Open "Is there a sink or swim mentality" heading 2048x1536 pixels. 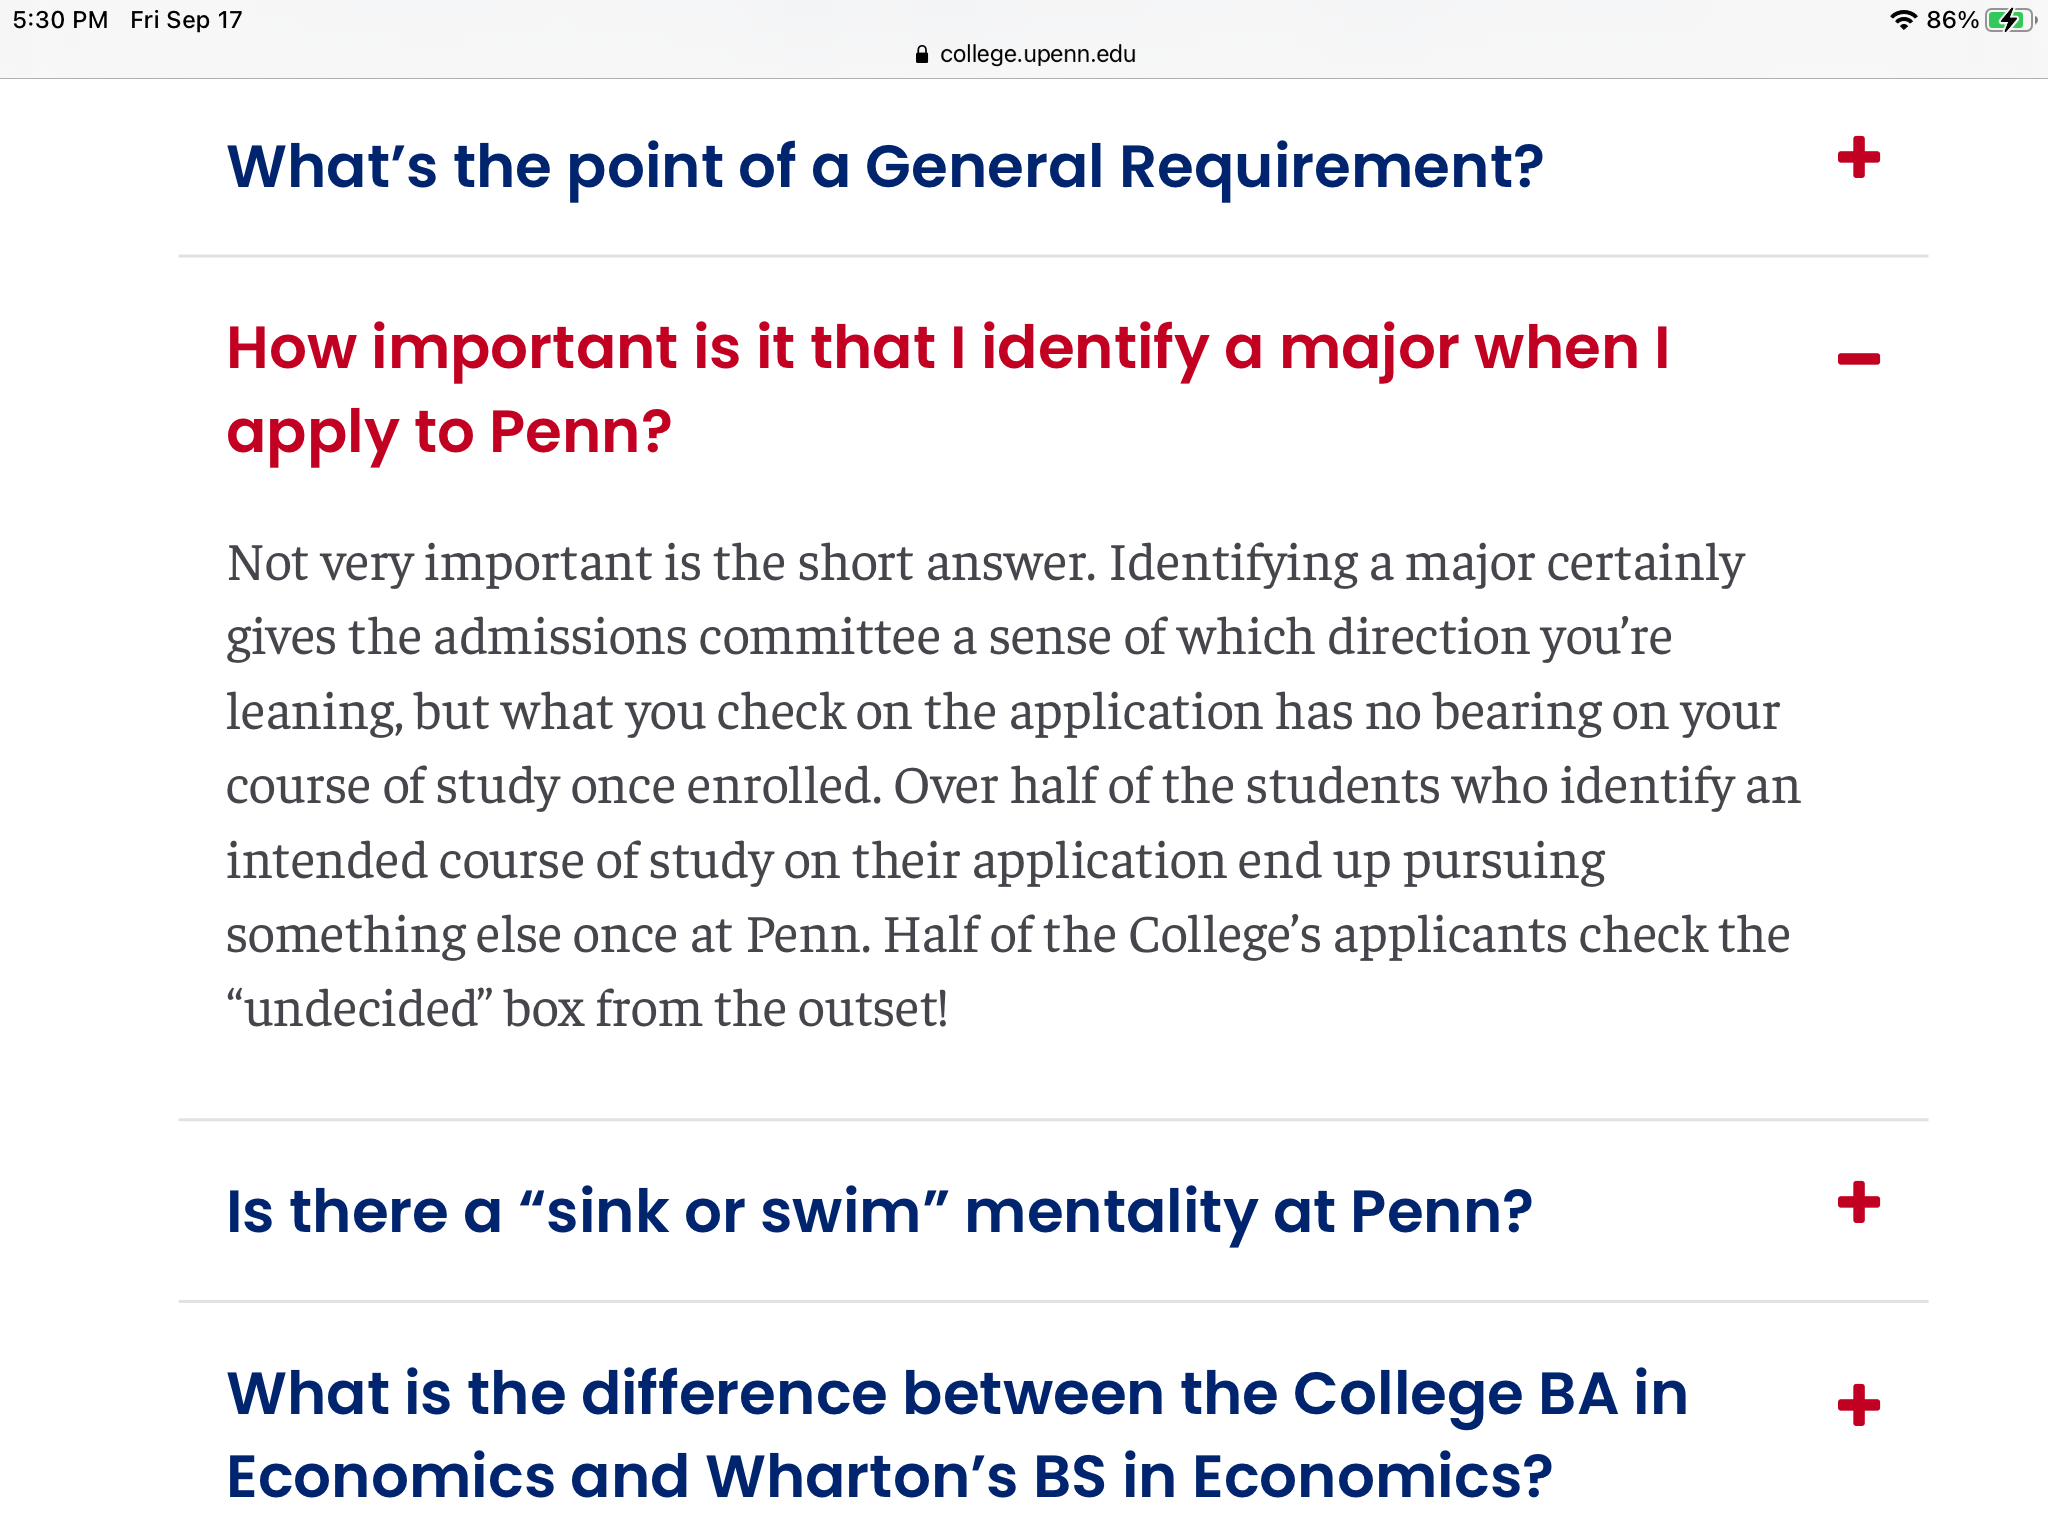(x=879, y=1211)
